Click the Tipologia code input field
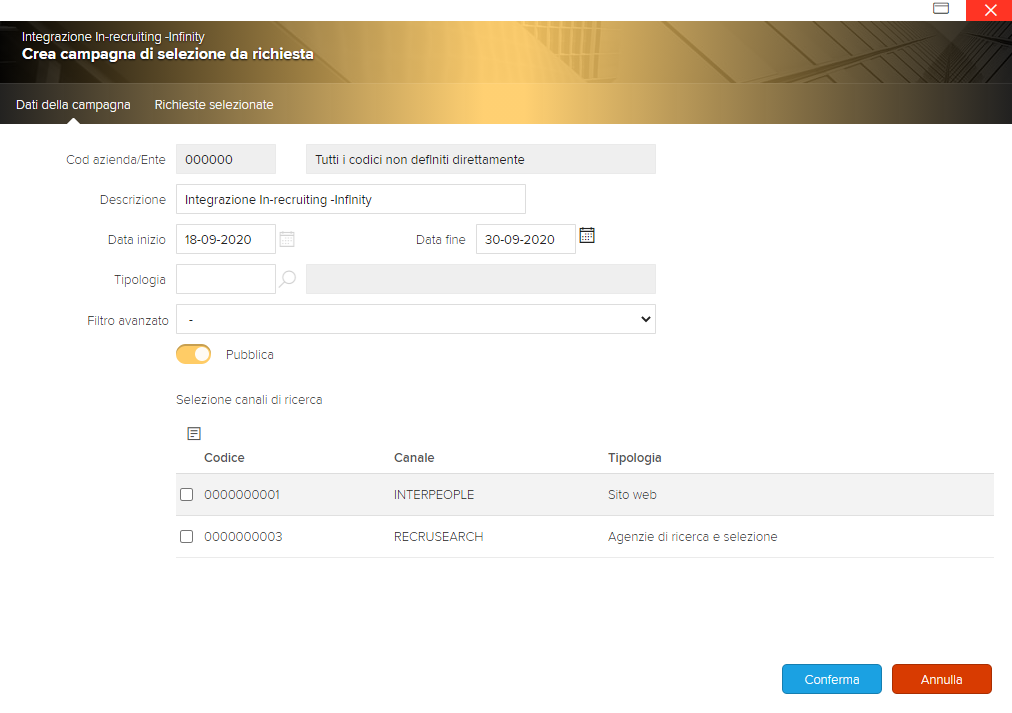 (x=226, y=279)
